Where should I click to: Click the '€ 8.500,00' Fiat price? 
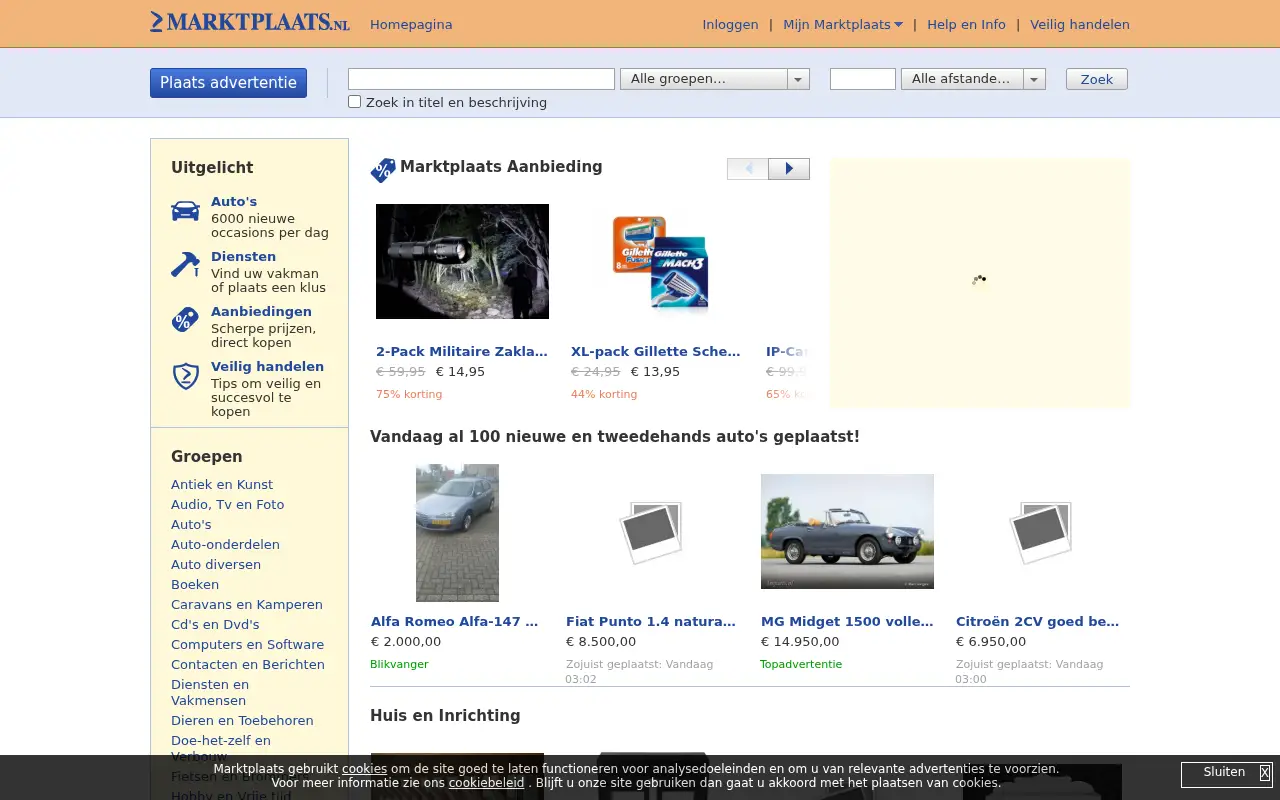pos(601,642)
